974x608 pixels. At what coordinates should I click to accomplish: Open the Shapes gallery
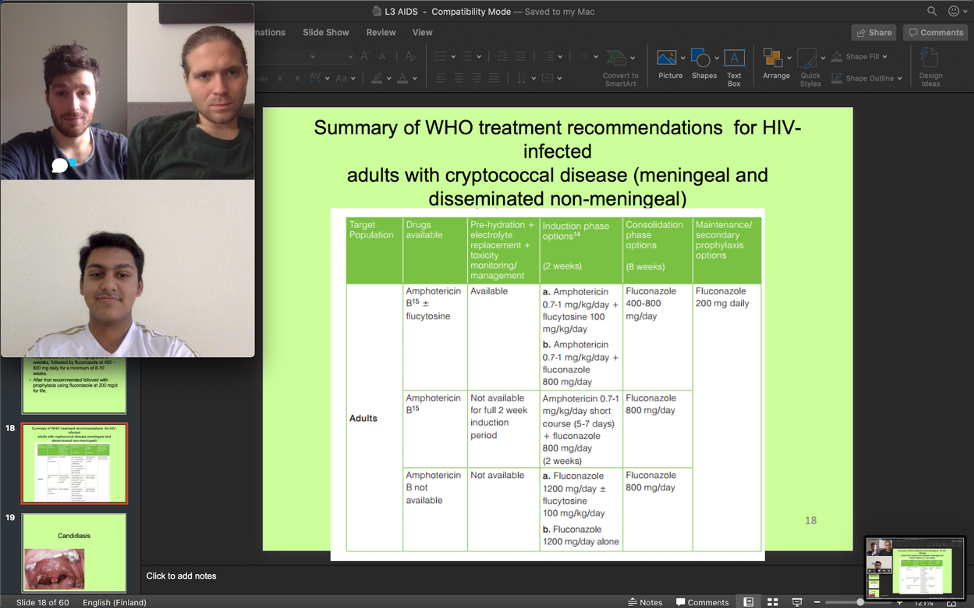pyautogui.click(x=704, y=63)
